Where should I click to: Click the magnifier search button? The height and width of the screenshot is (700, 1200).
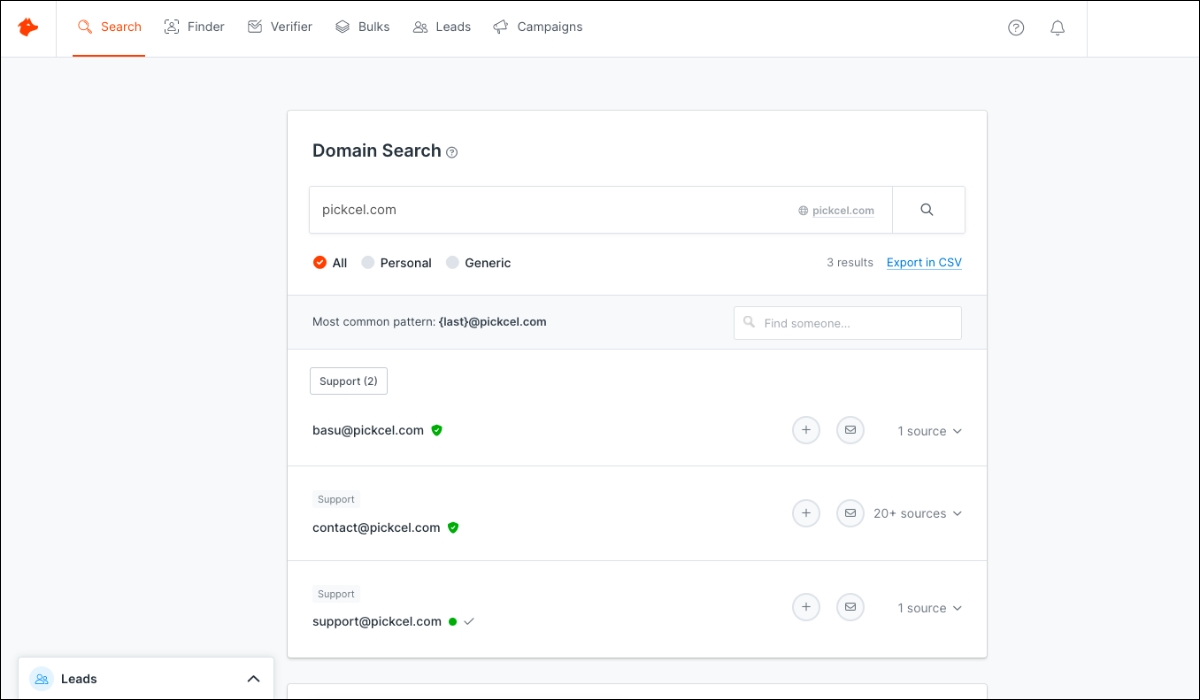pyautogui.click(x=927, y=210)
